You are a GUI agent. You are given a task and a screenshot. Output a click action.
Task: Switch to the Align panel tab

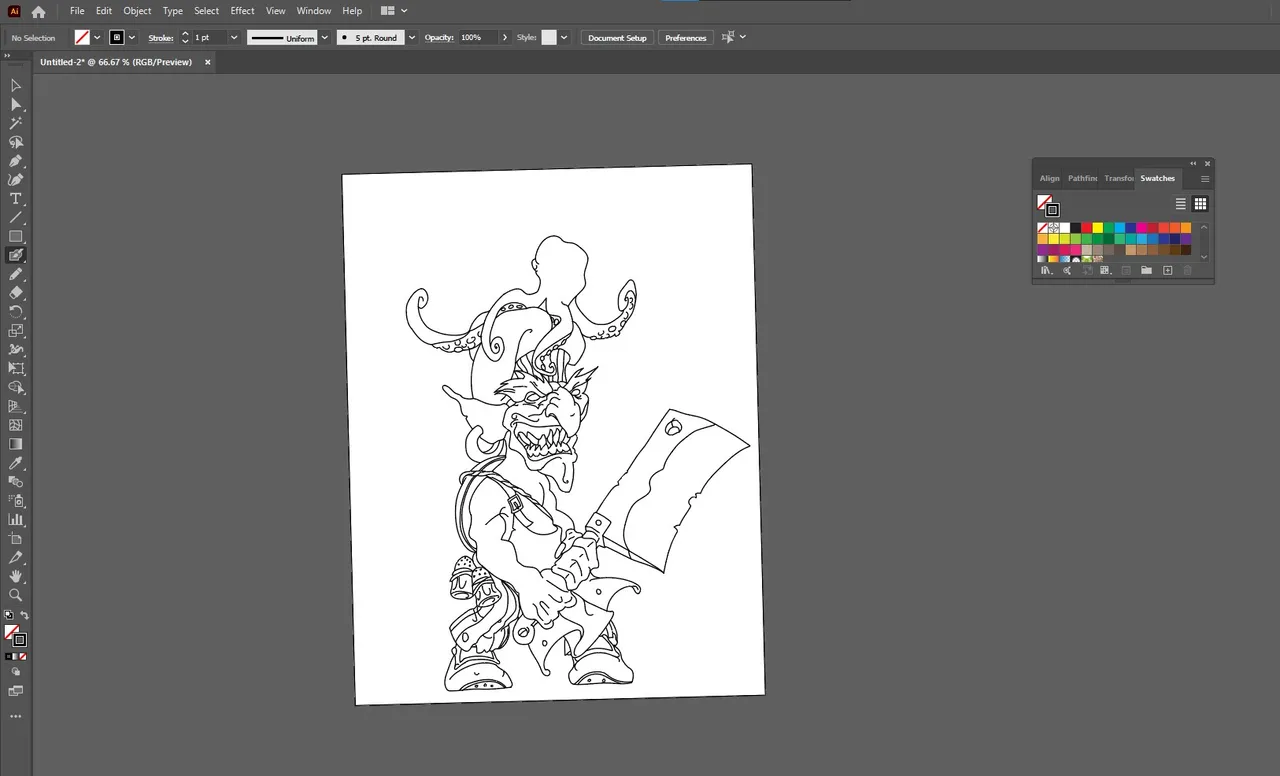tap(1049, 179)
